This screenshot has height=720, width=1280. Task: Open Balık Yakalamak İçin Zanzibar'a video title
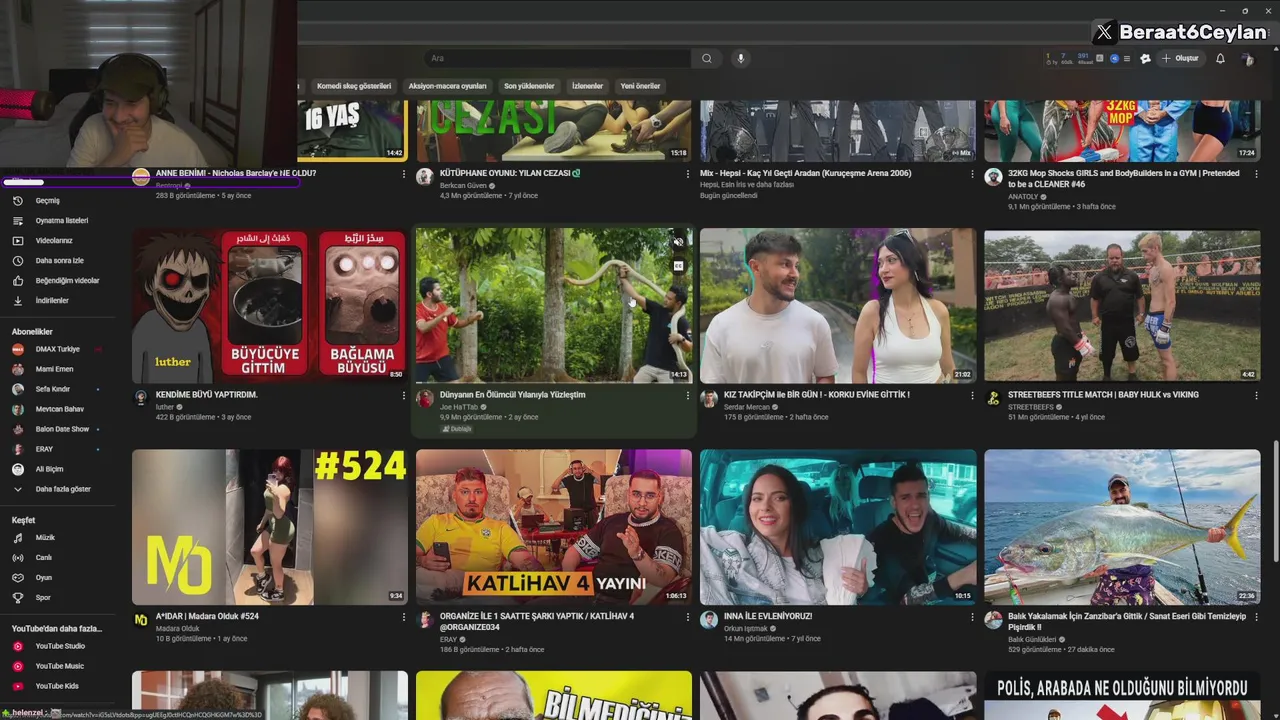click(1127, 622)
